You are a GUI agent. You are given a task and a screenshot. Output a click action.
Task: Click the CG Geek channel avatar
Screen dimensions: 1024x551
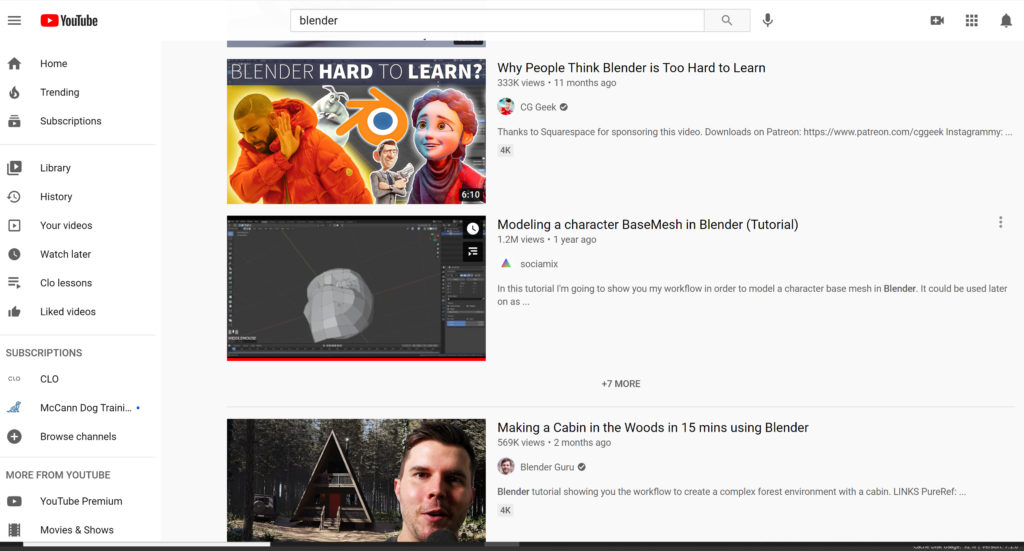pyautogui.click(x=505, y=106)
